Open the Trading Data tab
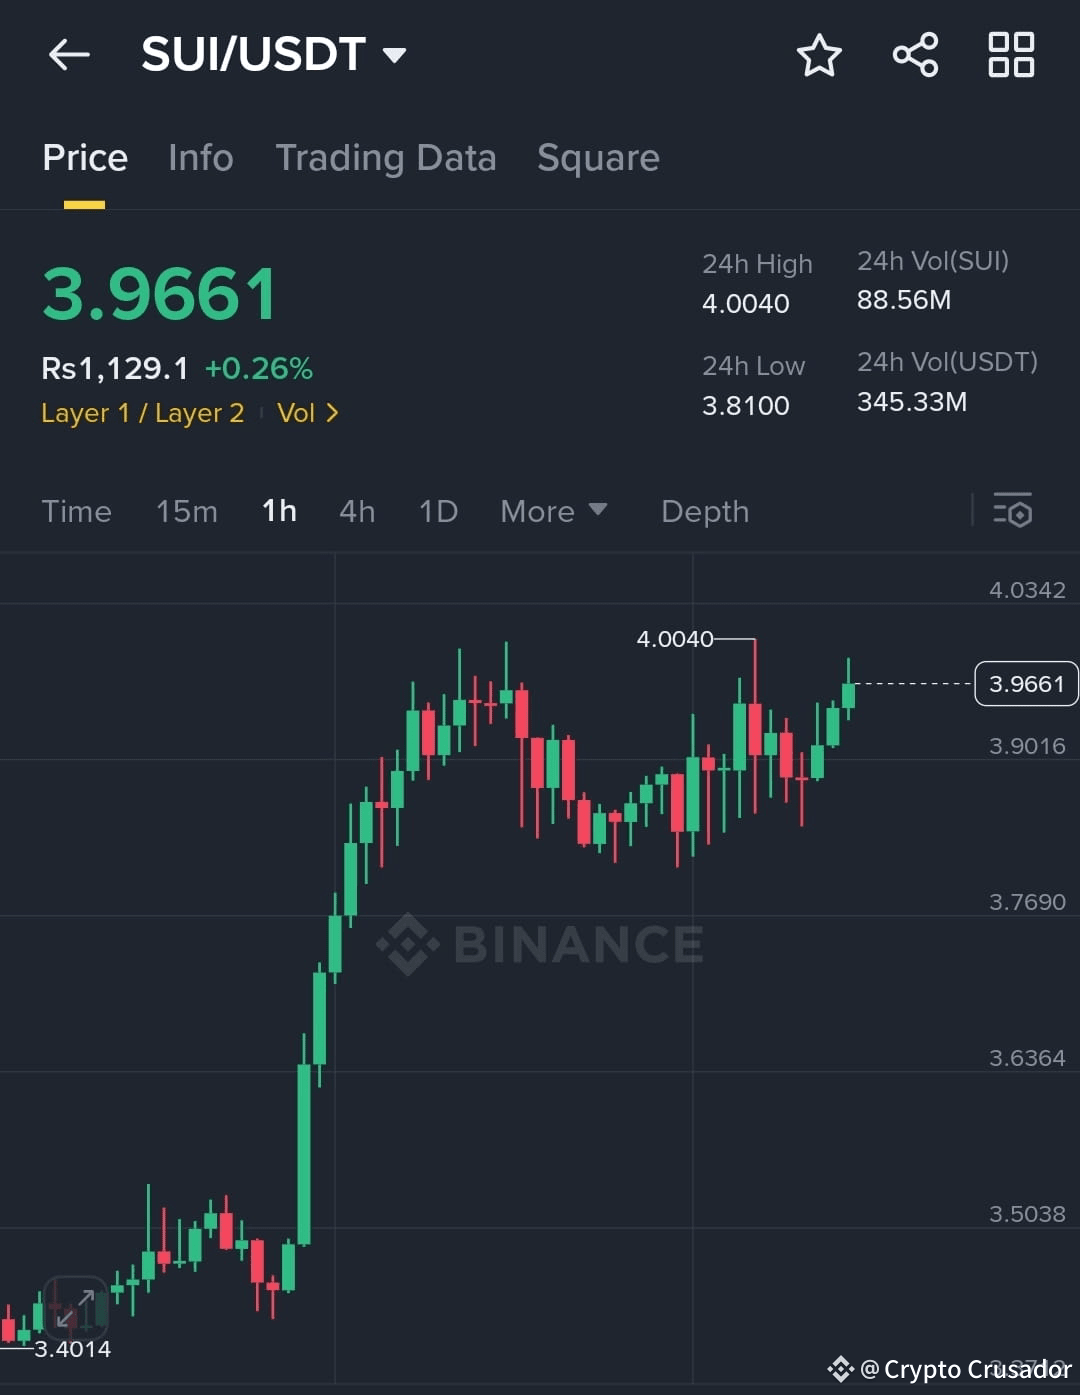This screenshot has width=1080, height=1395. pyautogui.click(x=386, y=158)
